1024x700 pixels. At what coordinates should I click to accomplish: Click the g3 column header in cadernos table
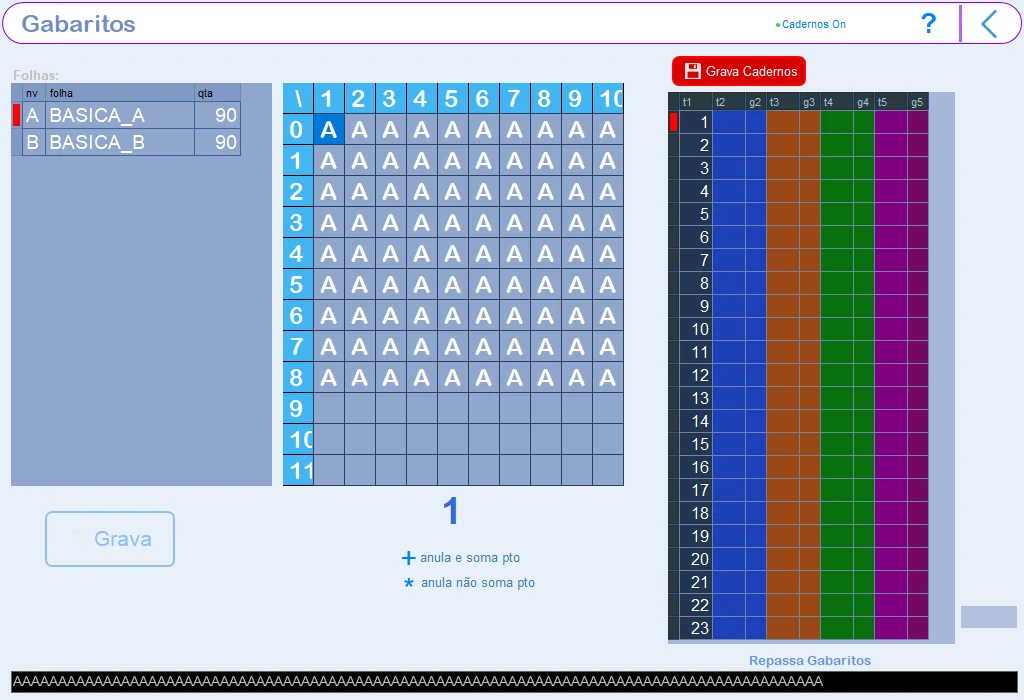coord(809,102)
